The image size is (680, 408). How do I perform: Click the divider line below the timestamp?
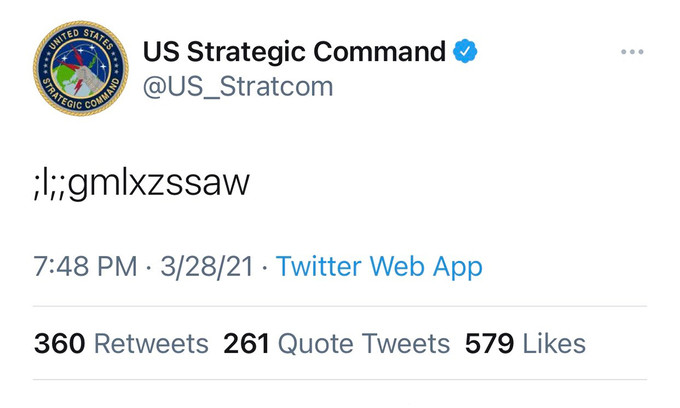340,306
